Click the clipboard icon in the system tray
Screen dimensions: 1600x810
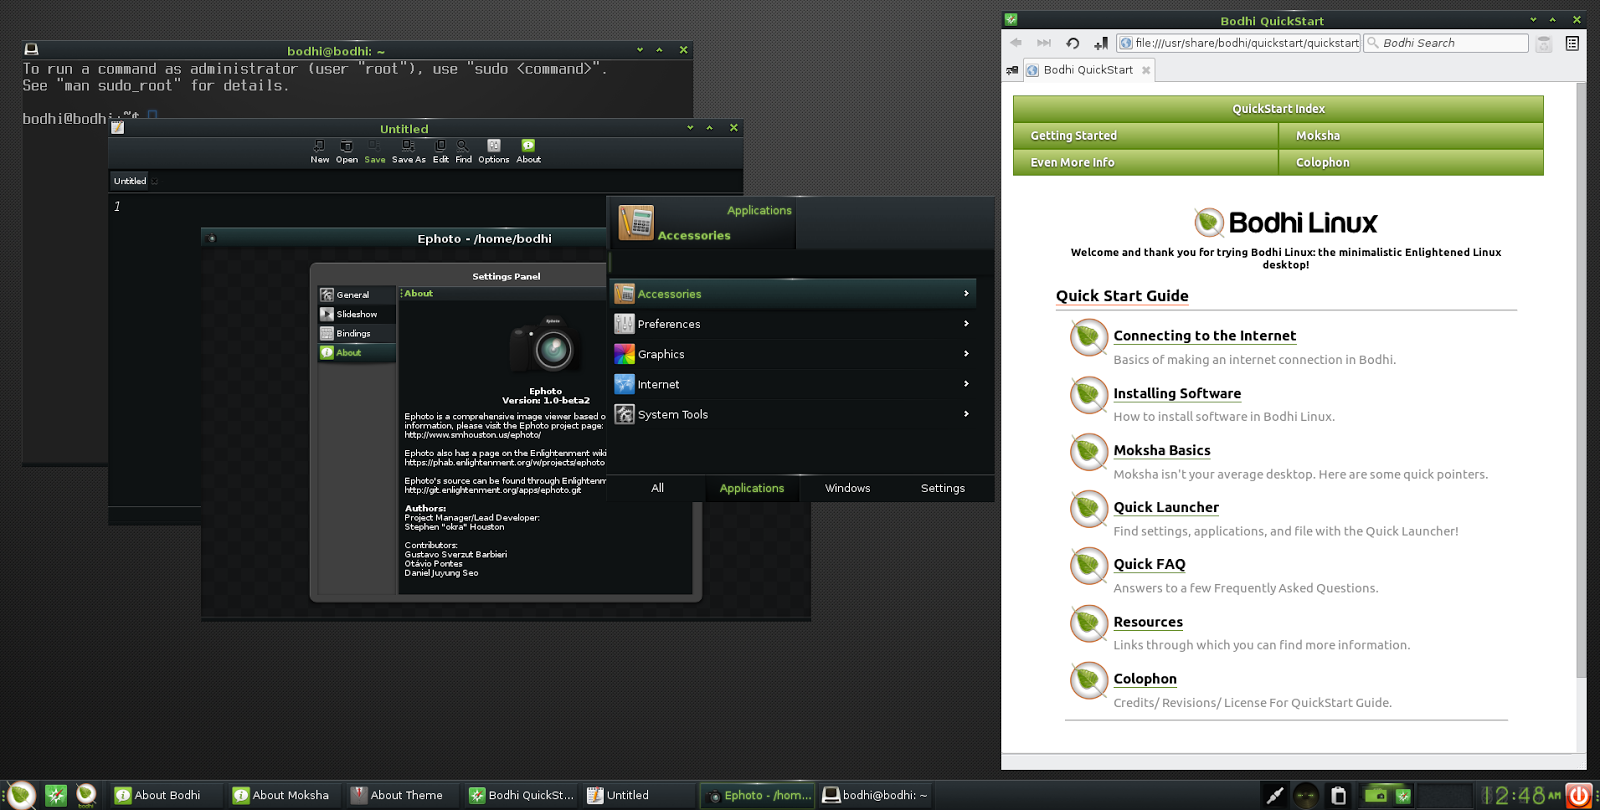[x=1338, y=795]
